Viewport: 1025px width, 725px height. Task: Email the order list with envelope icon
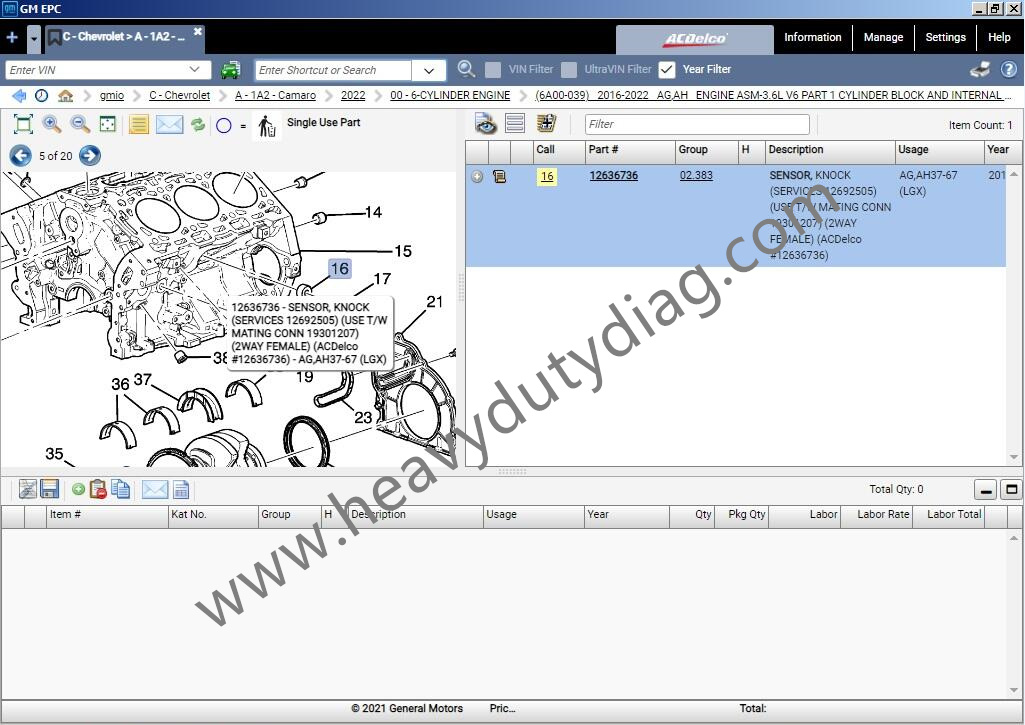pyautogui.click(x=155, y=489)
